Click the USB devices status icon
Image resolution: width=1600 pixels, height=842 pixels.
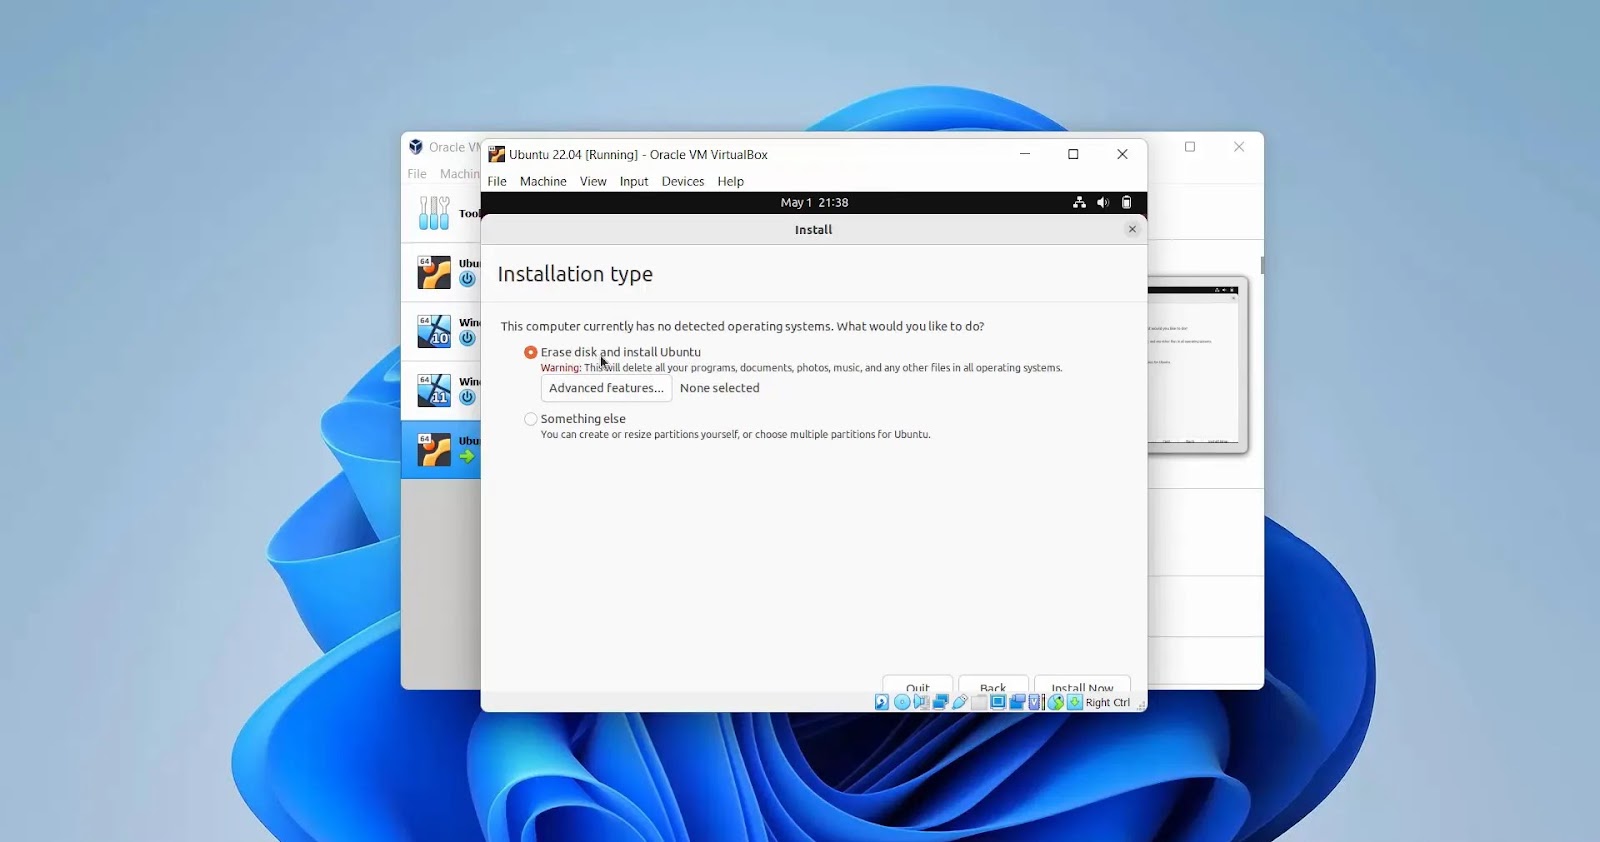pos(960,702)
